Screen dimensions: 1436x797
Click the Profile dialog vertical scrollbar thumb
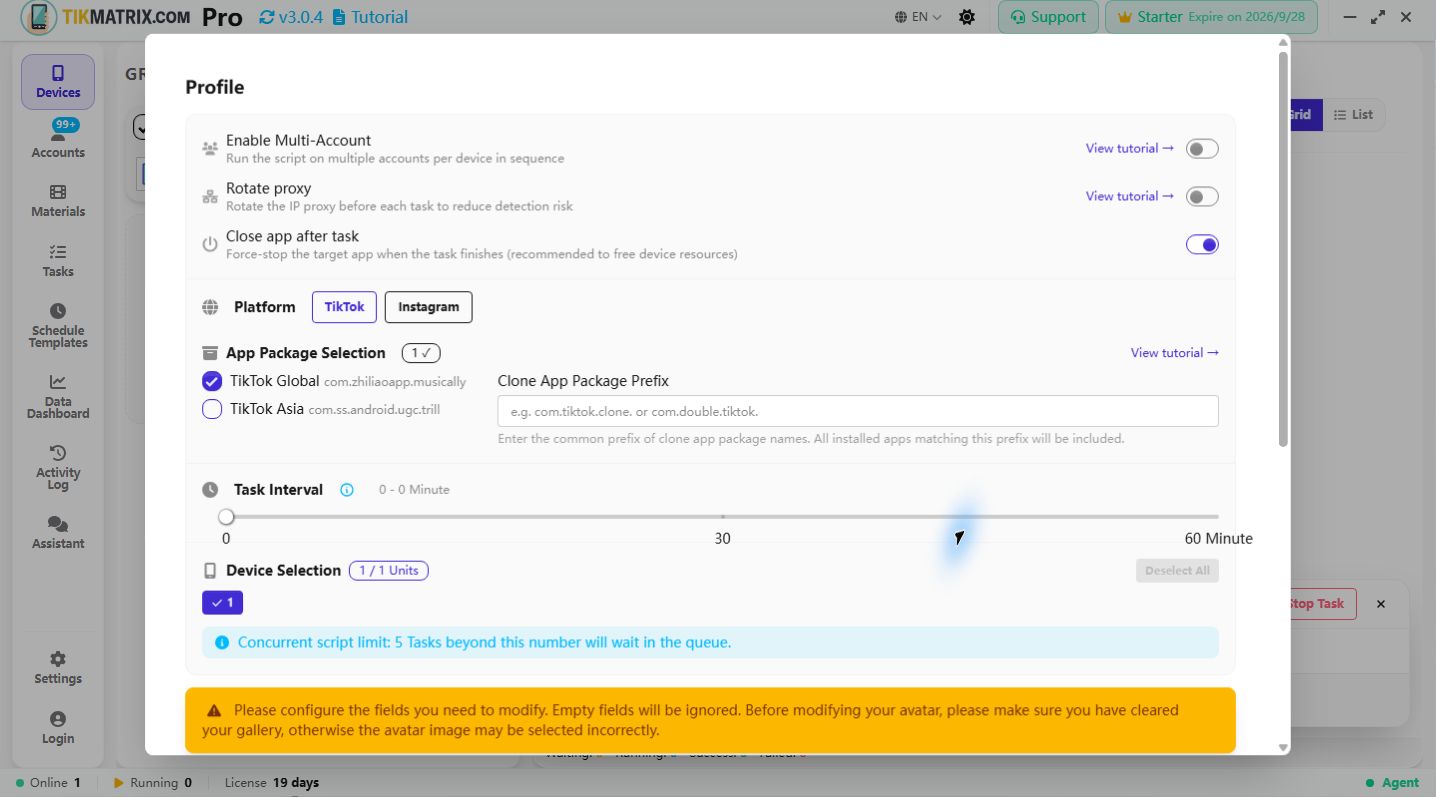click(x=1284, y=248)
